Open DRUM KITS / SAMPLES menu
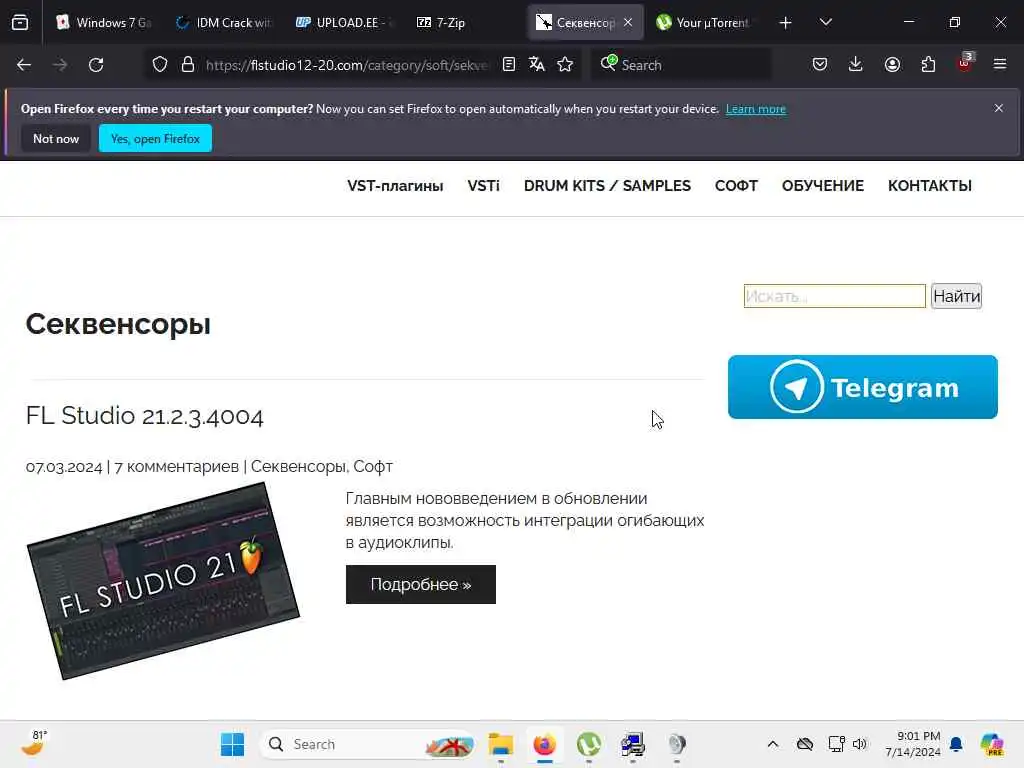 (x=607, y=186)
